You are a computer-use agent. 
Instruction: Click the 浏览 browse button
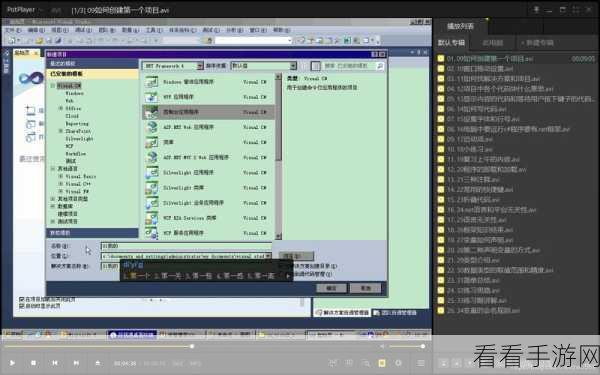coord(296,256)
